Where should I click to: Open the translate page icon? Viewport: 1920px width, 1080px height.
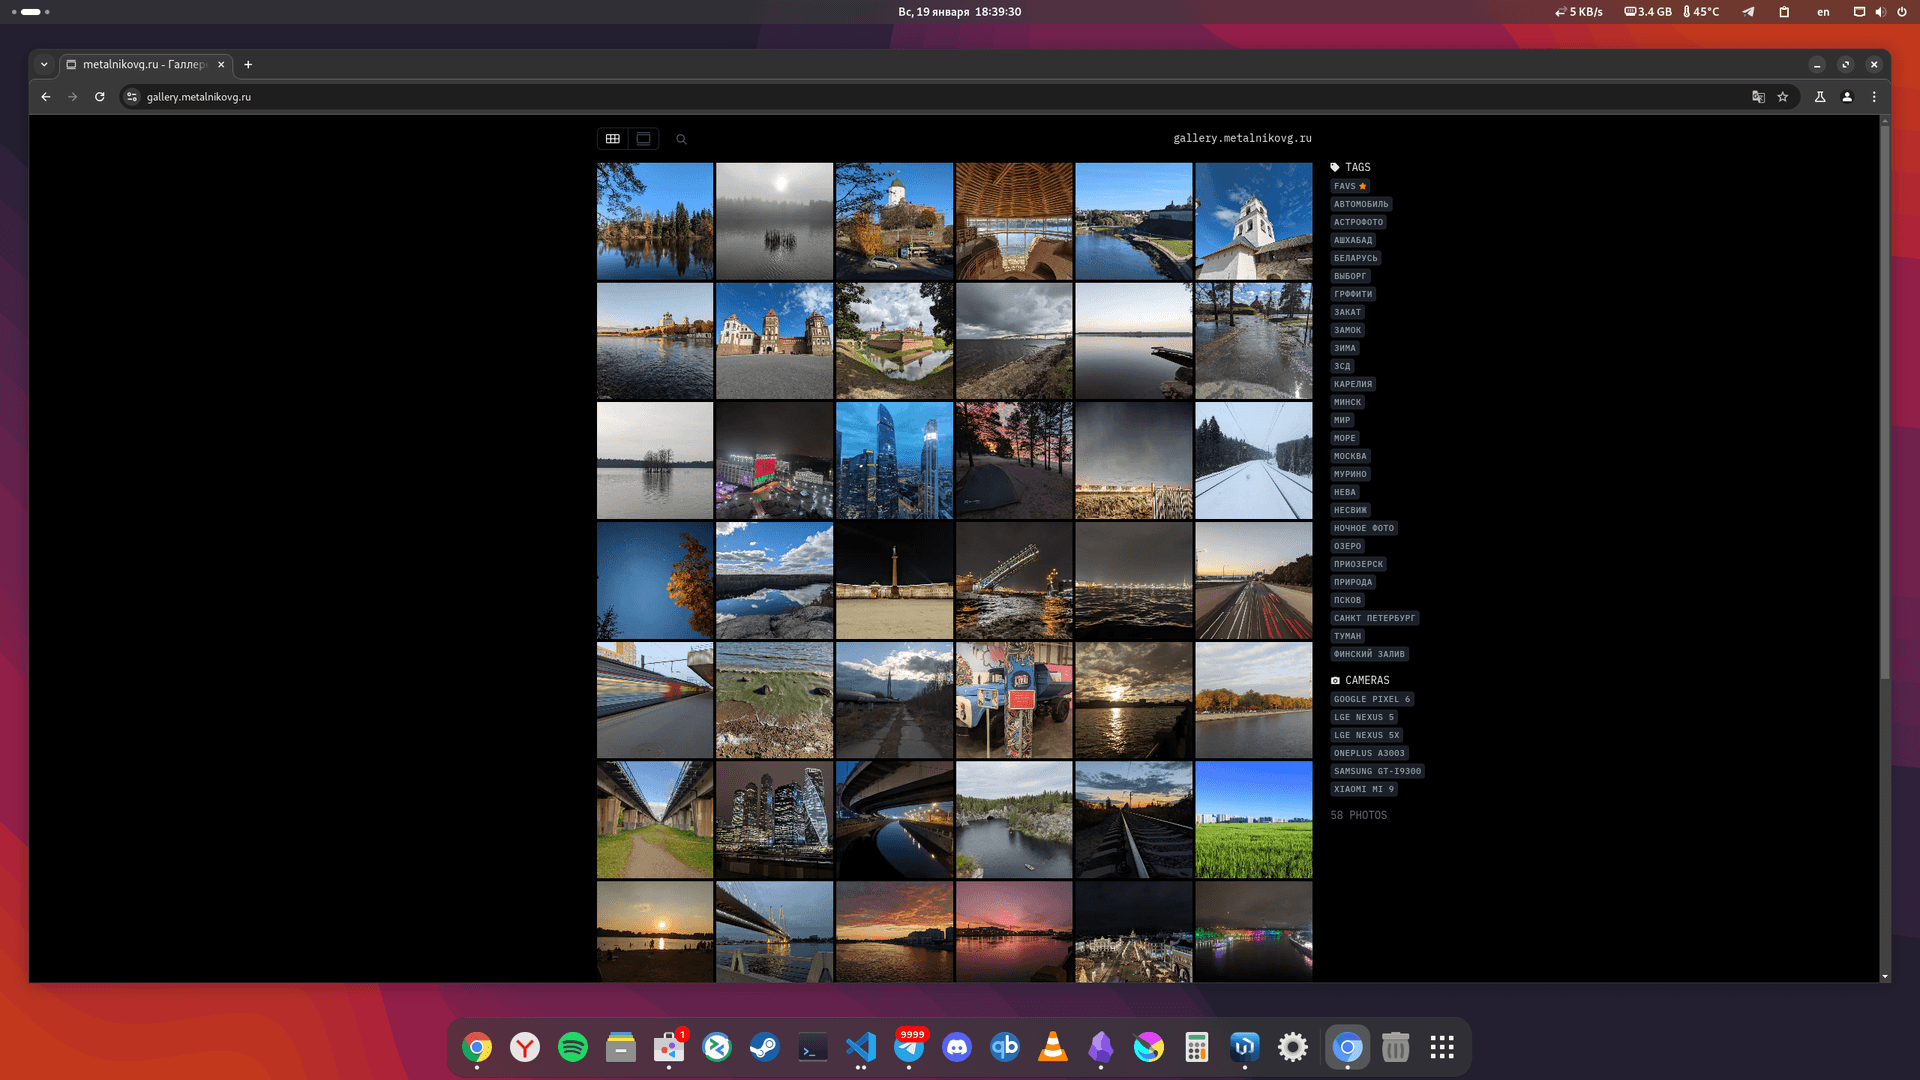click(x=1758, y=97)
